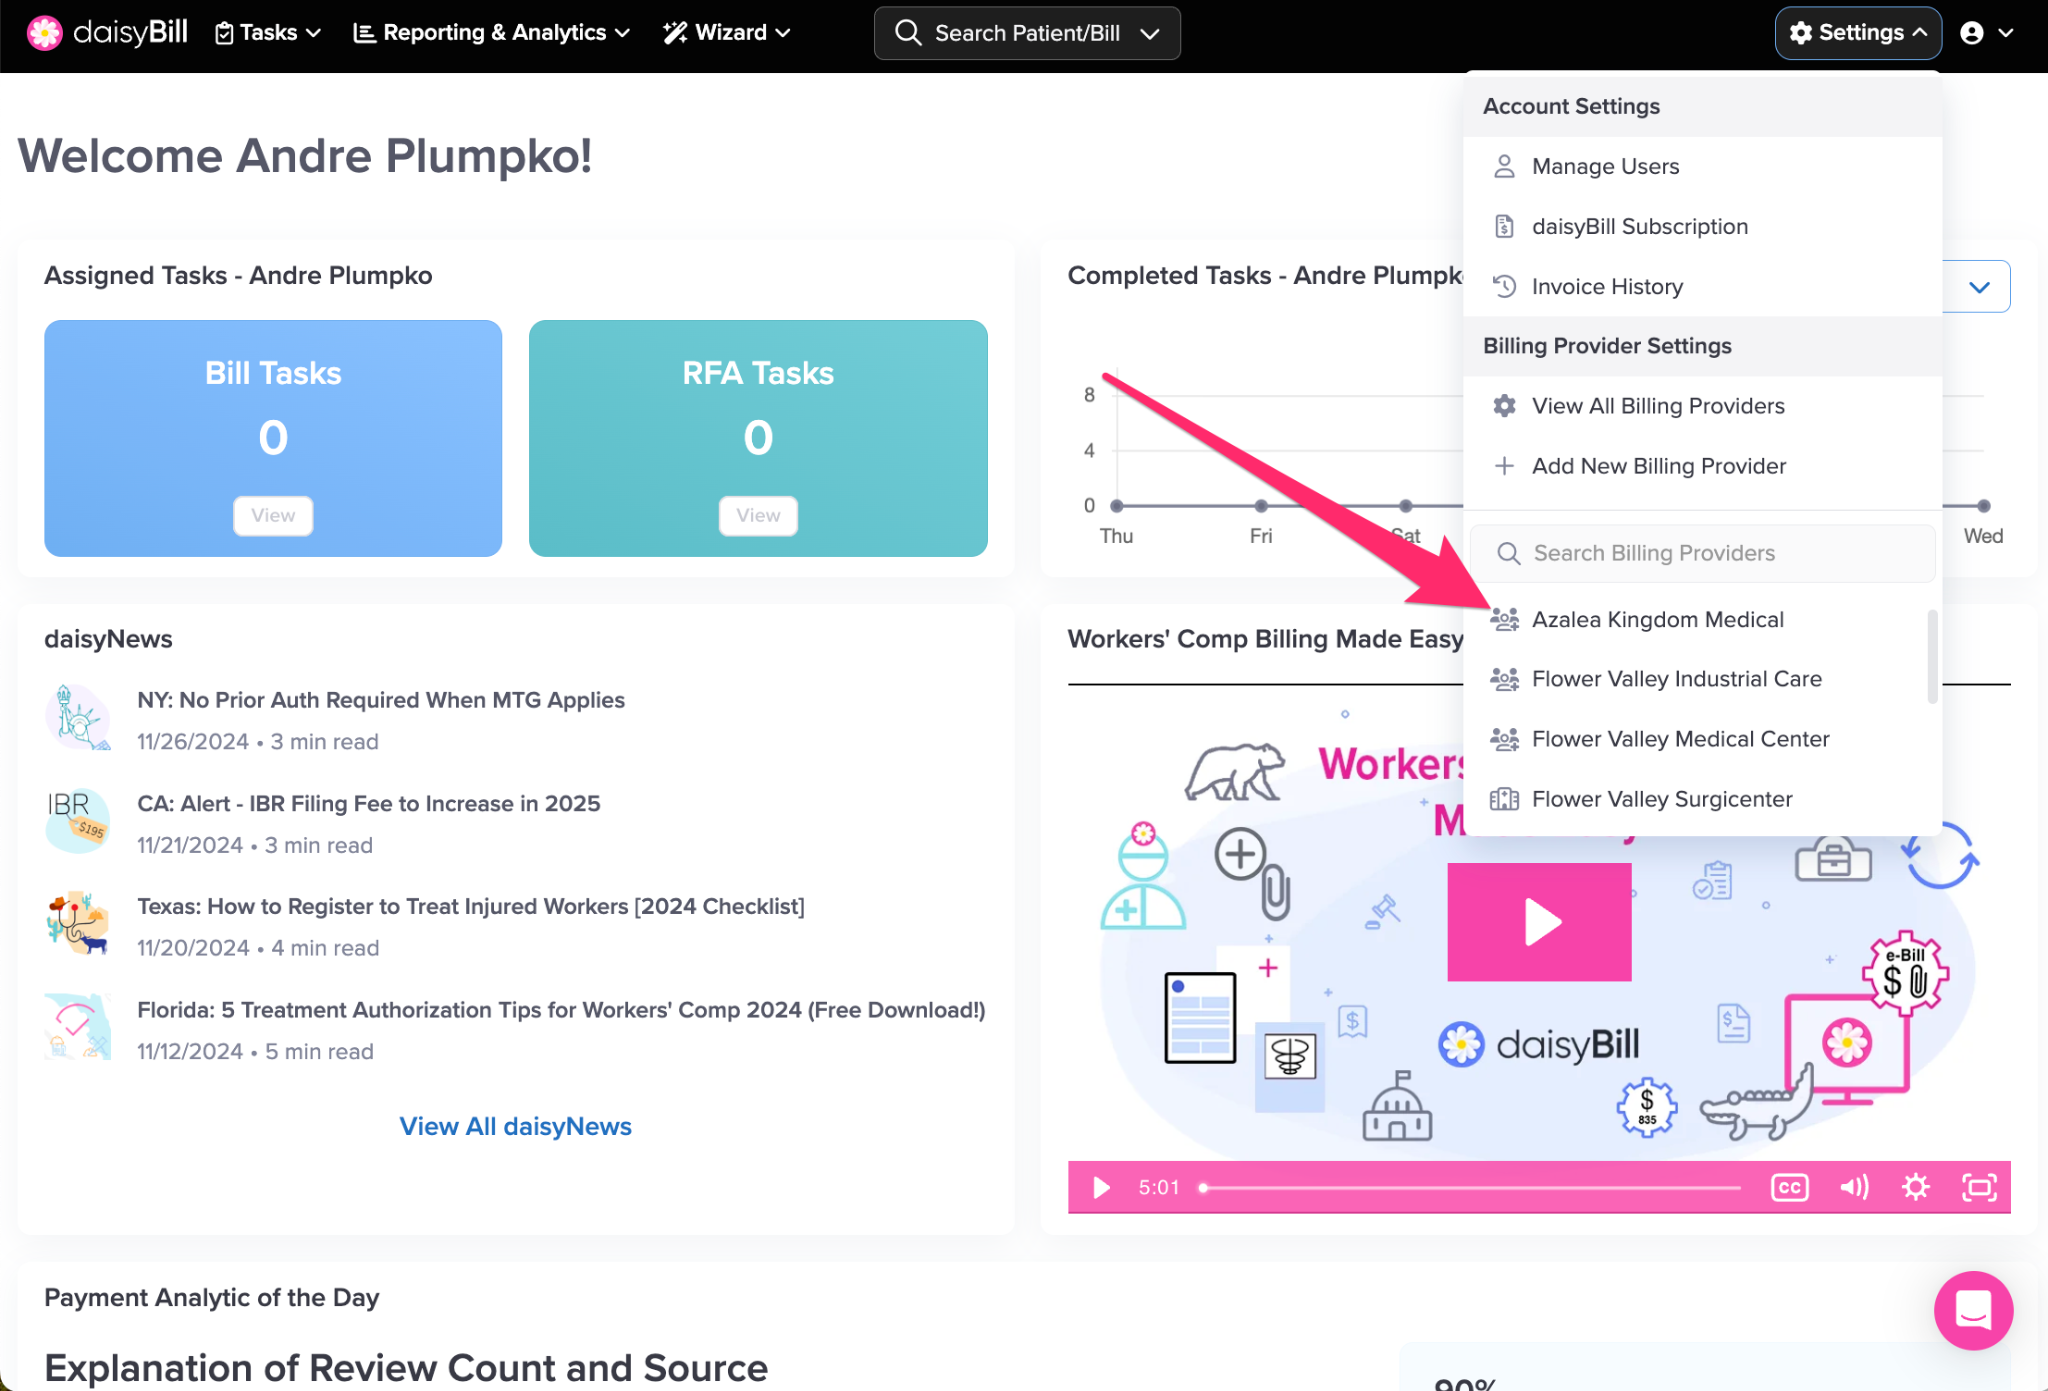Open the user account avatar menu
Screen dimensions: 2048x1391
pos(1985,33)
